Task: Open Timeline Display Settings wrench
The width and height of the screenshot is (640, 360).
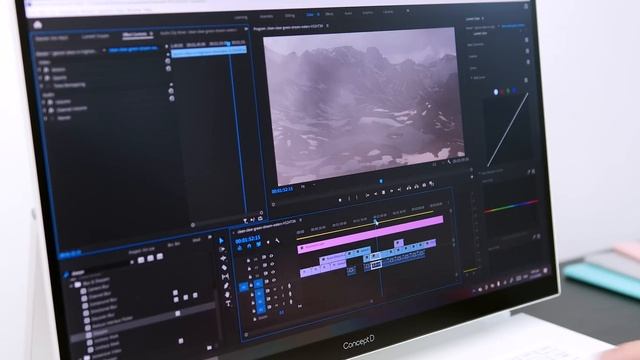Action: tap(278, 241)
